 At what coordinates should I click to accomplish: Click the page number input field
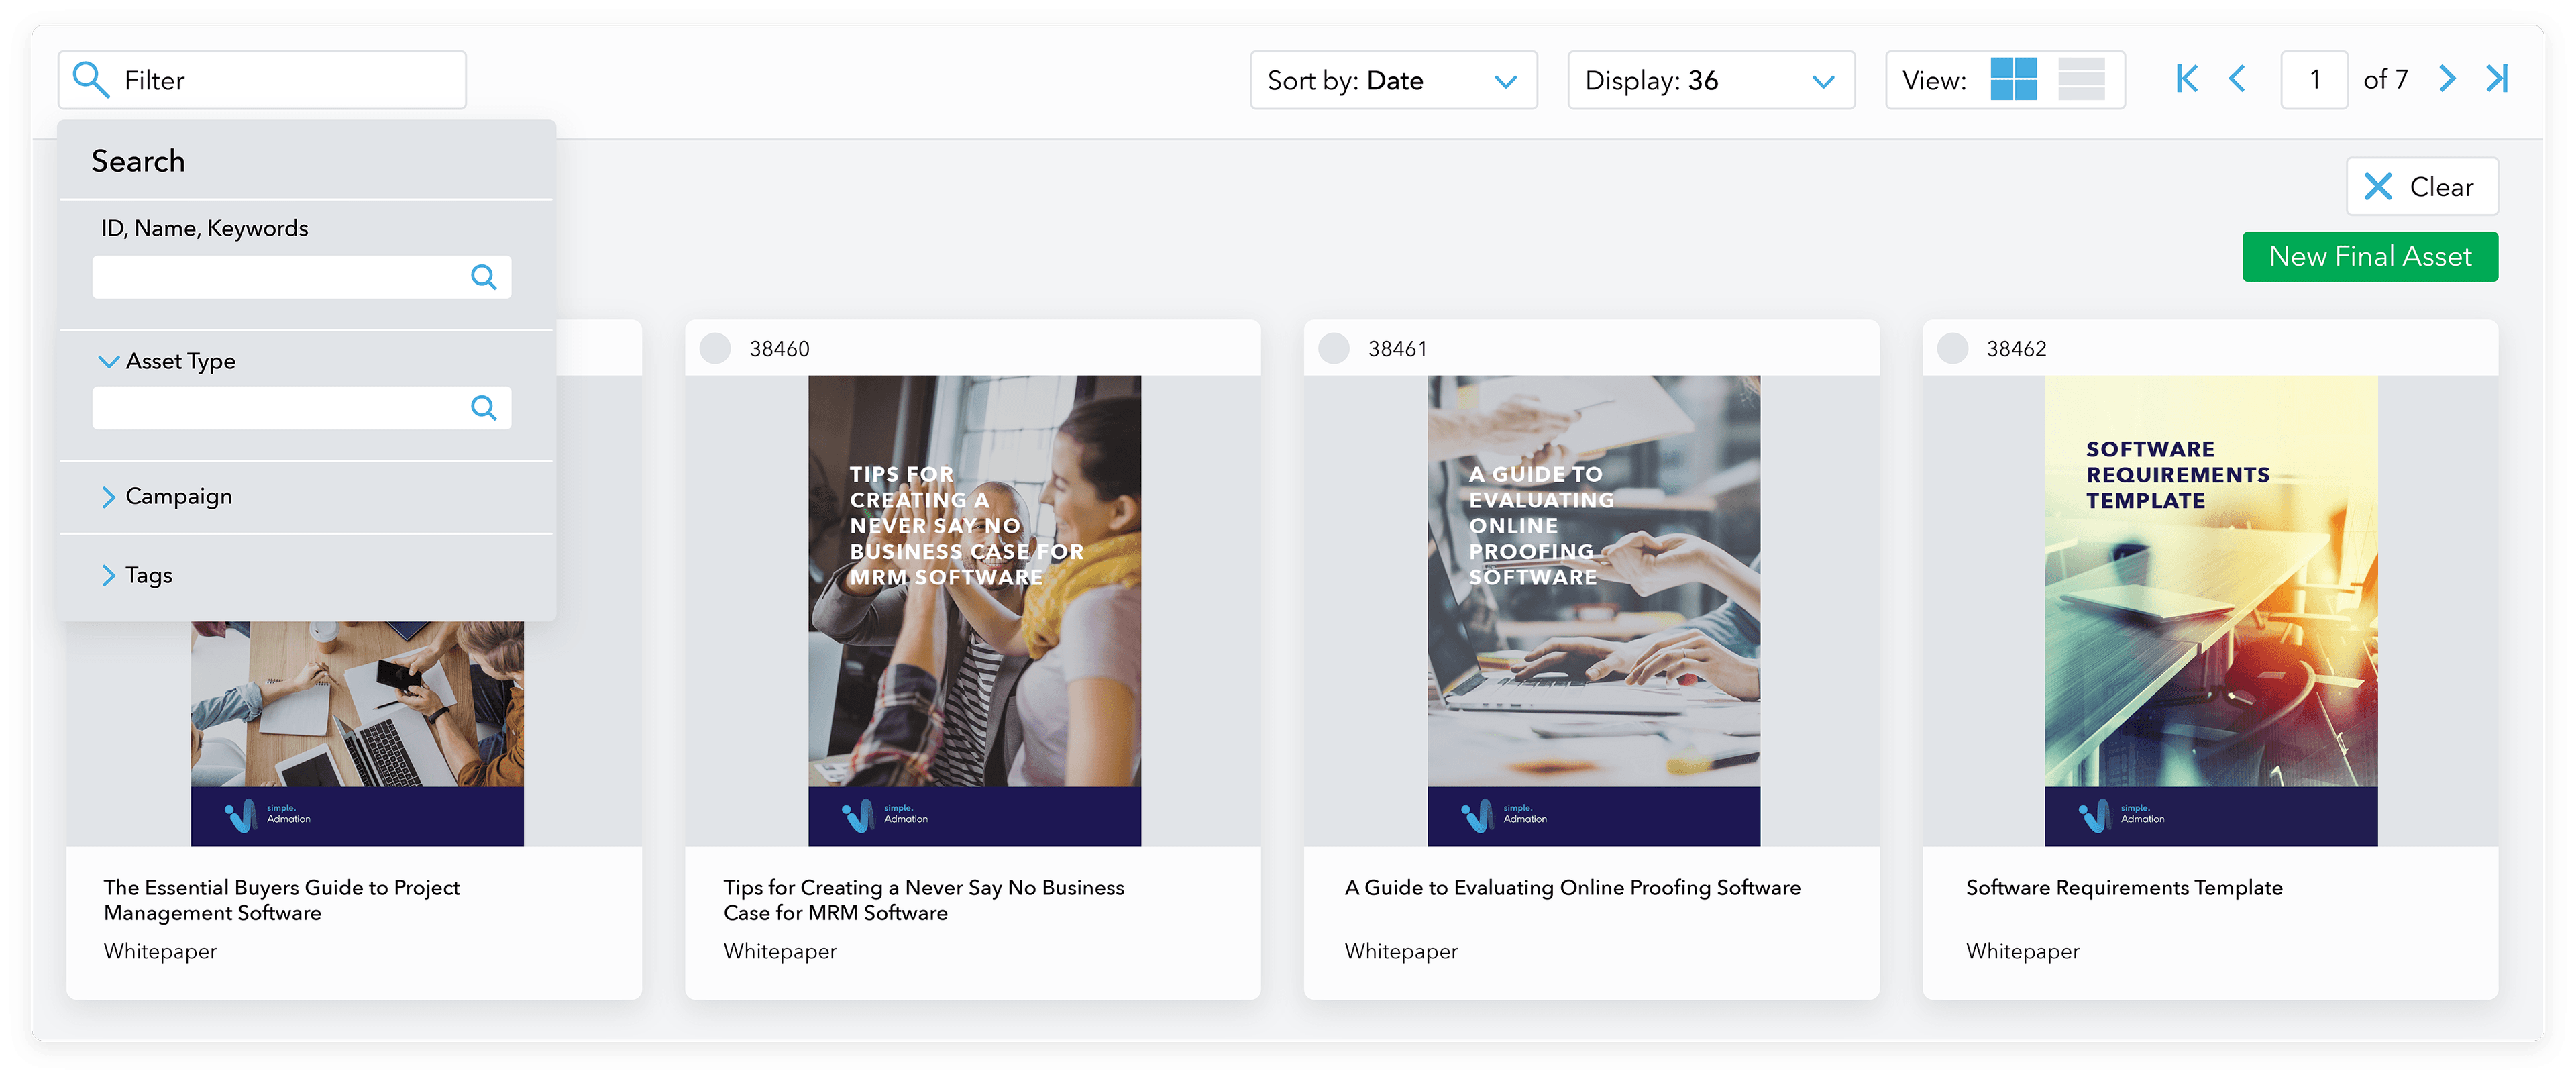coord(2313,80)
